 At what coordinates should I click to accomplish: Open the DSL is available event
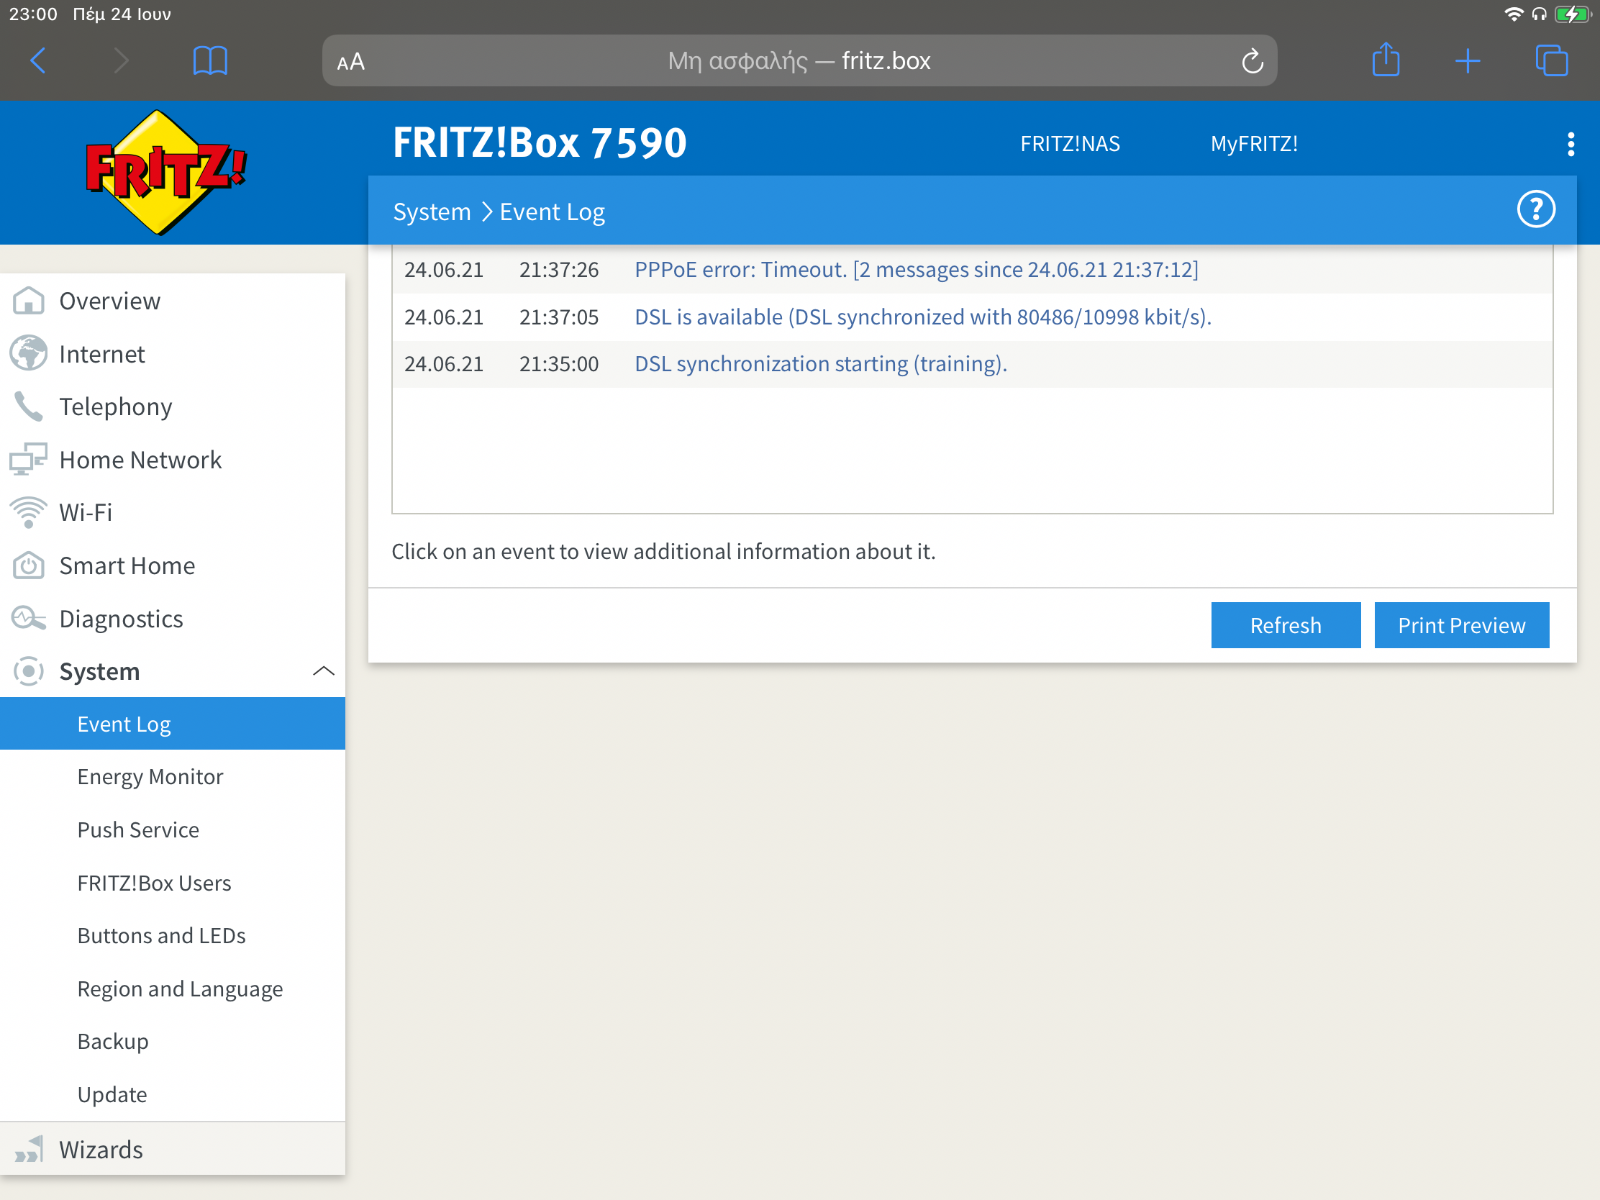(x=923, y=317)
